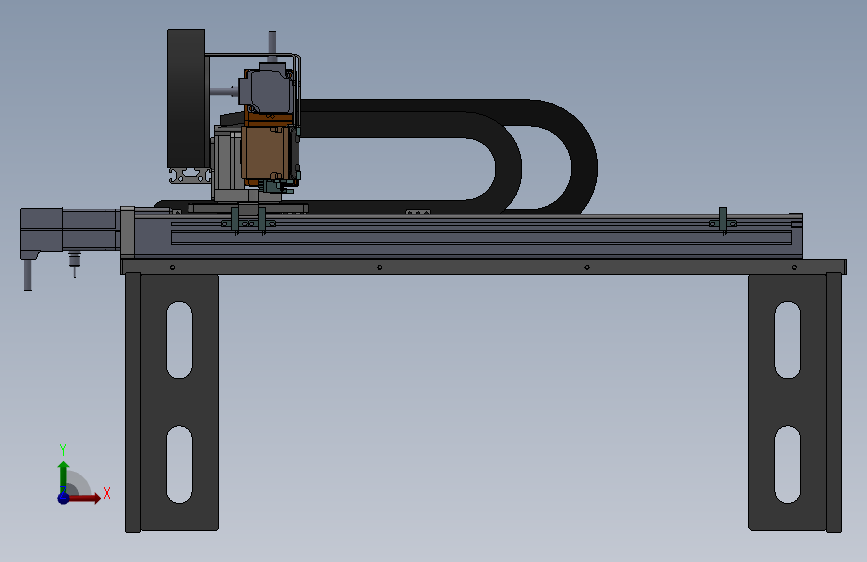The width and height of the screenshot is (867, 562).
Task: Select the aluminum extrusion profile below the black disc
Action: coord(190,176)
